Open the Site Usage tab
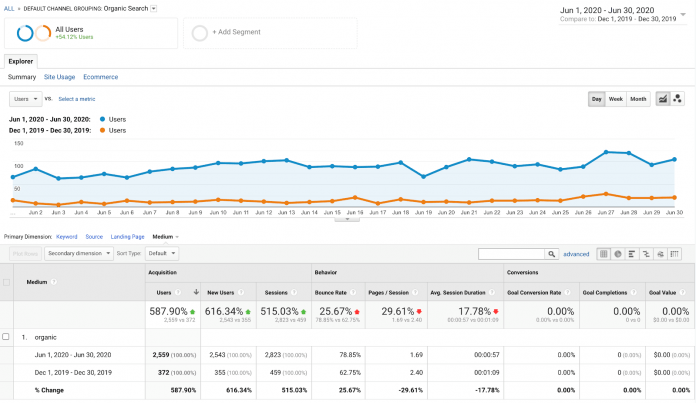 pyautogui.click(x=59, y=77)
